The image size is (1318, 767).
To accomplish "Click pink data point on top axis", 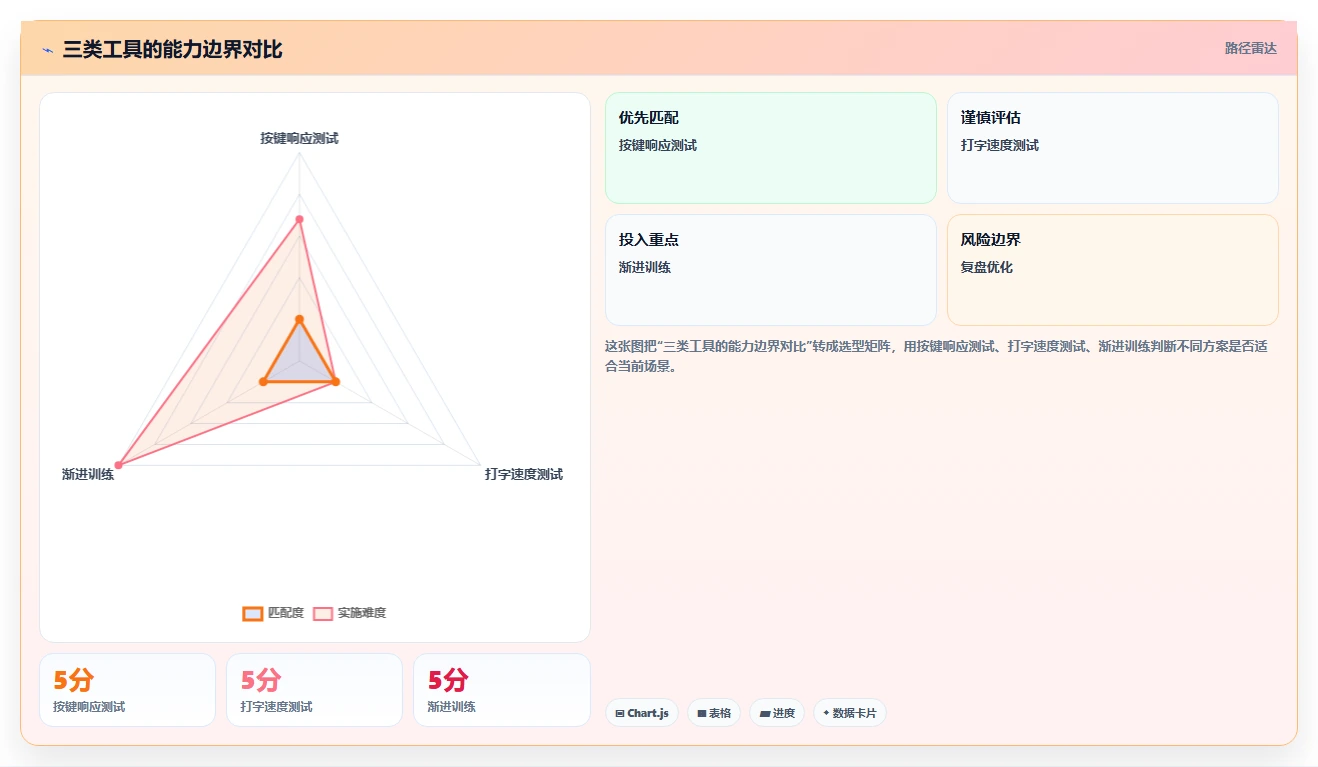I will pos(299,219).
